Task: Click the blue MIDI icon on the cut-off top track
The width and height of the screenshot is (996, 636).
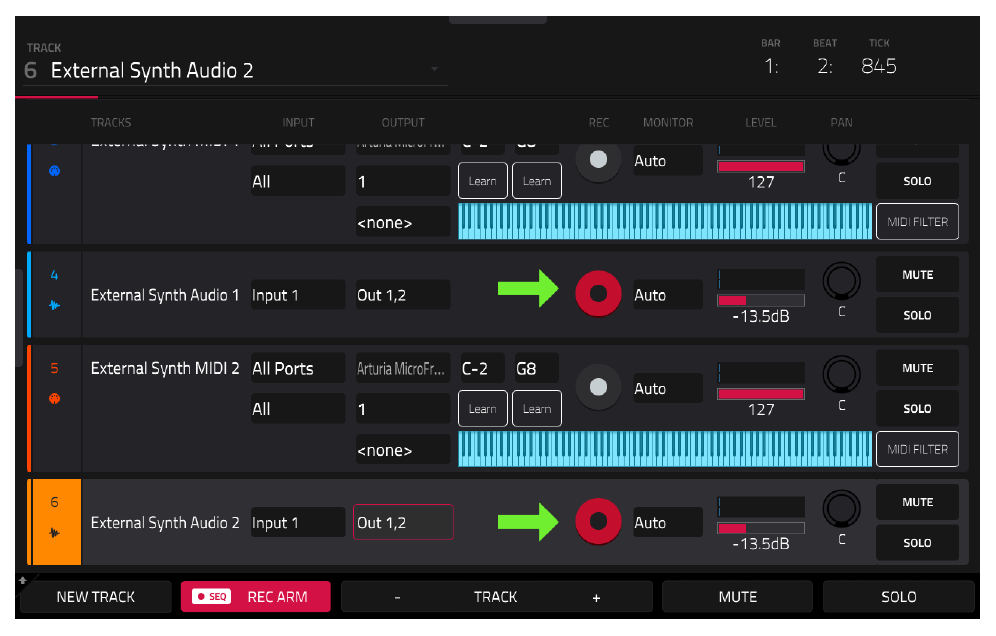Action: [55, 171]
